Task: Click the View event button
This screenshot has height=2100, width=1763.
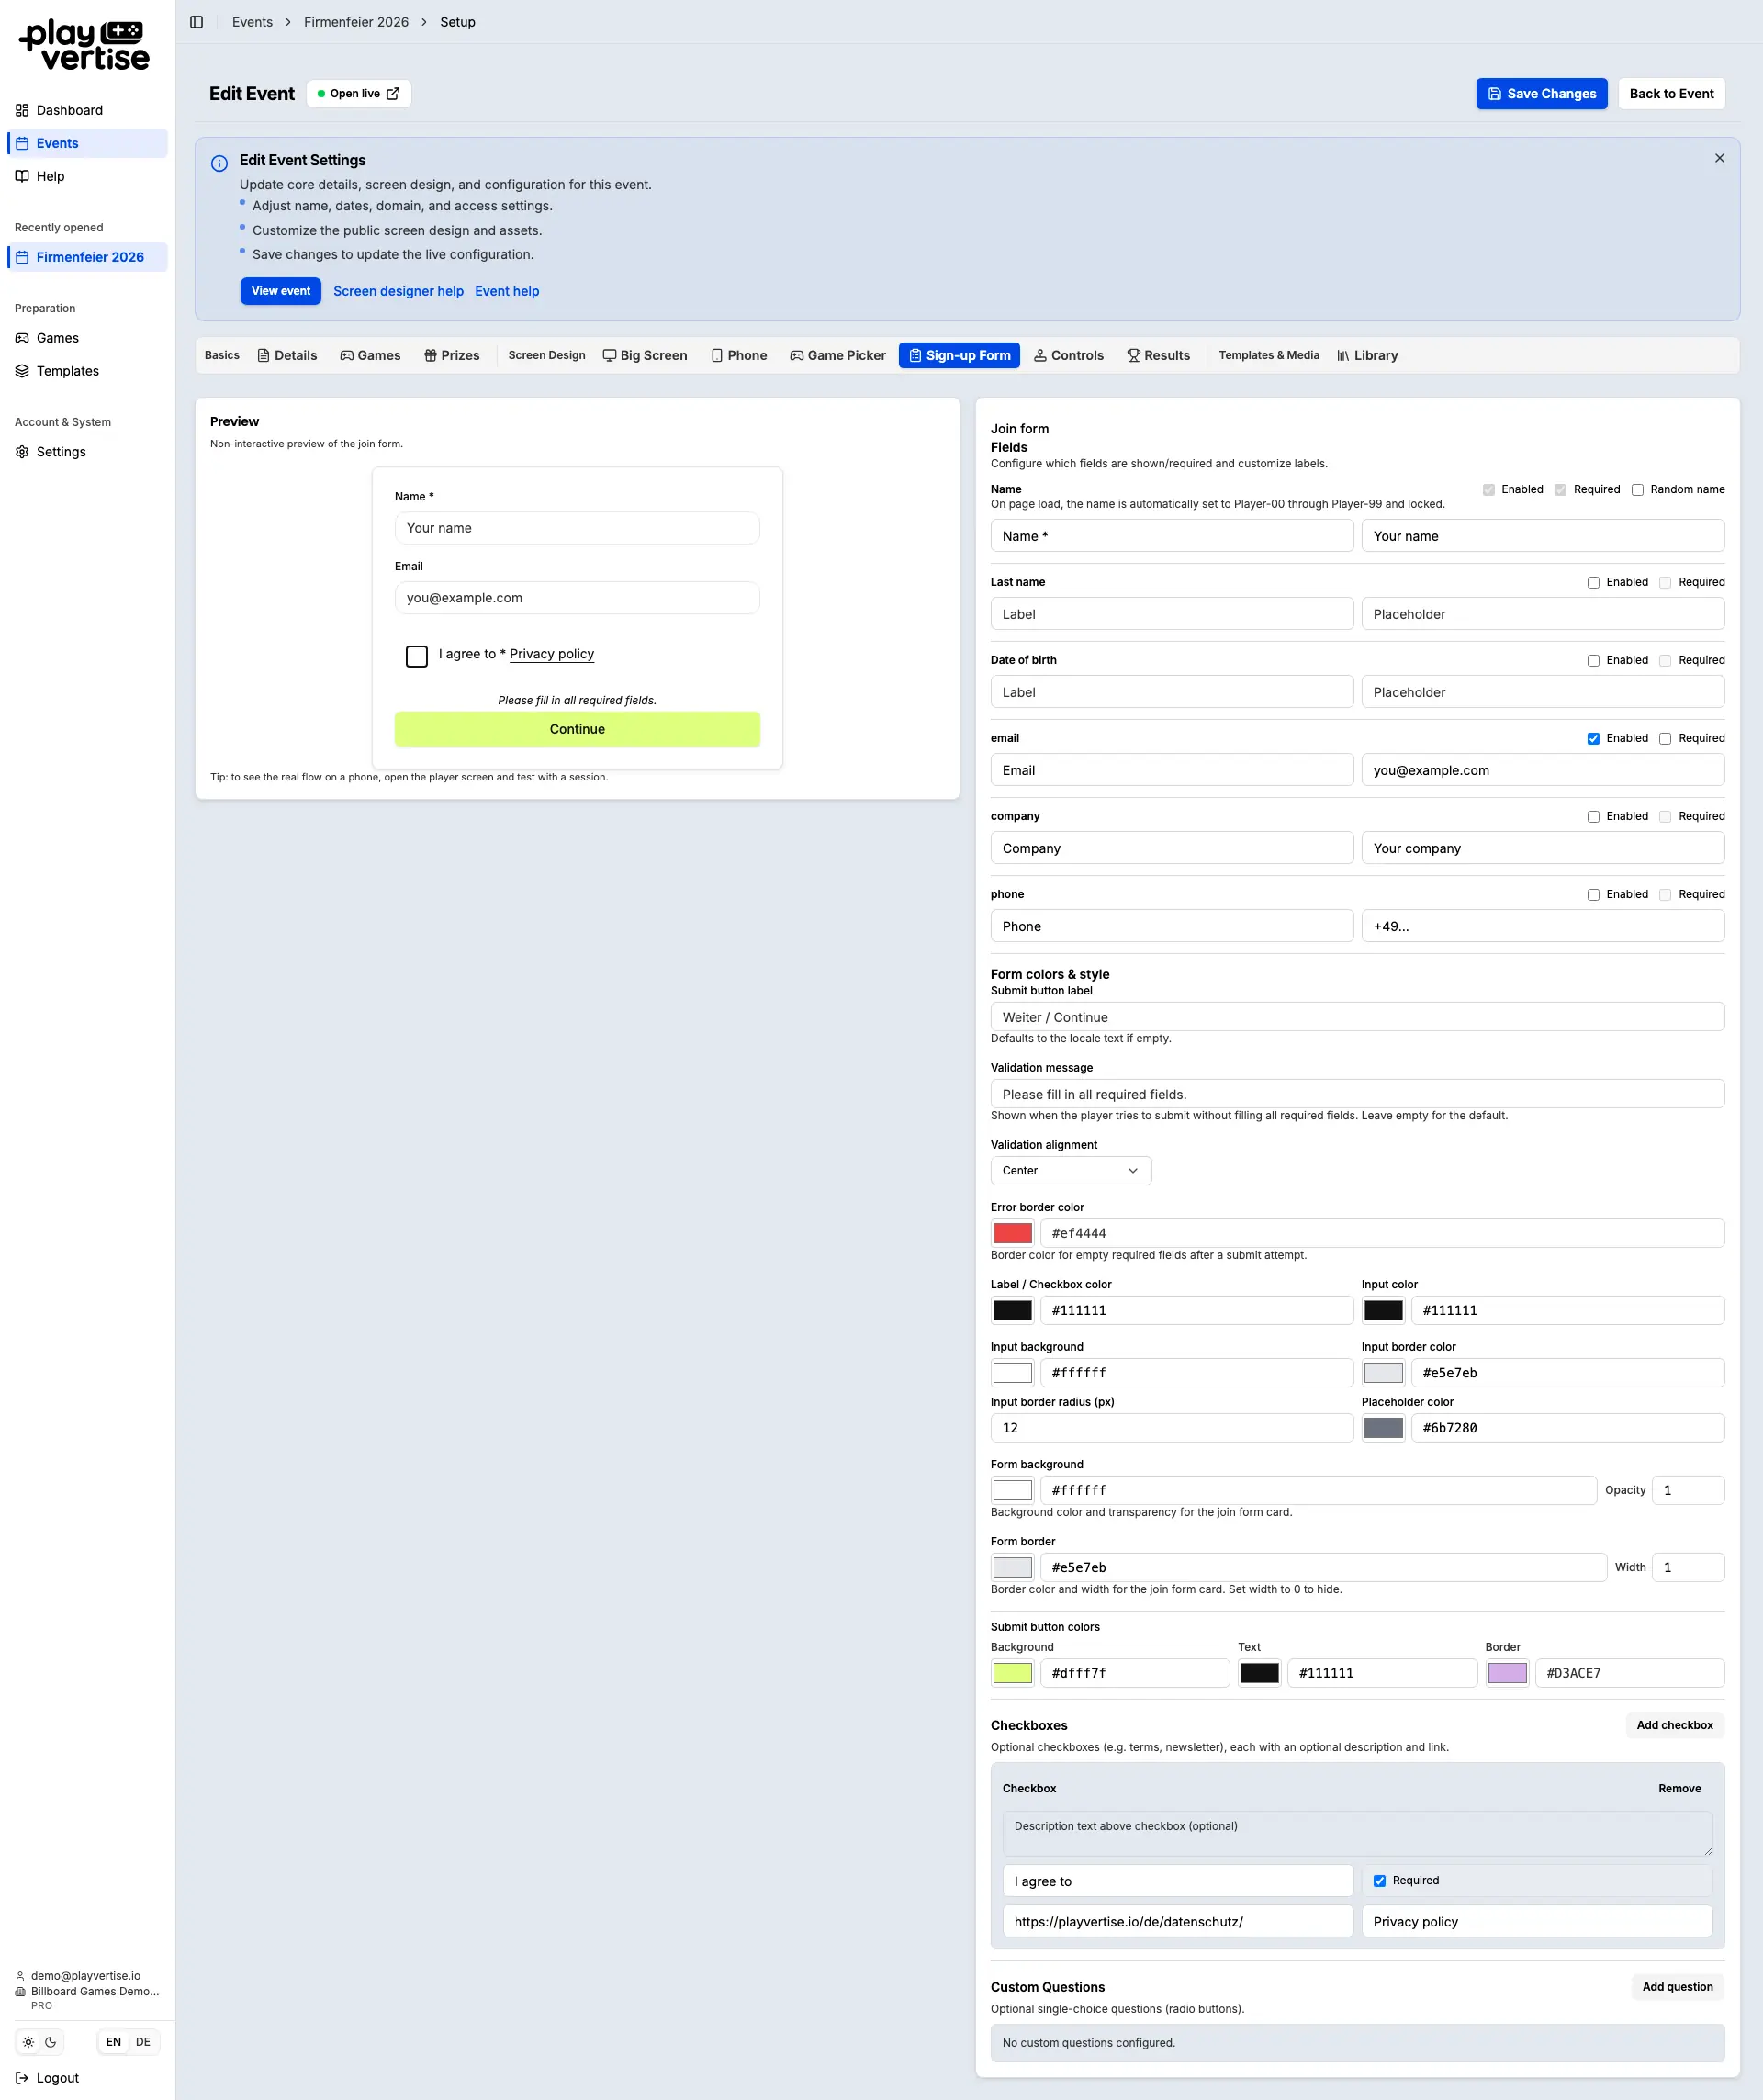Action: click(x=280, y=291)
